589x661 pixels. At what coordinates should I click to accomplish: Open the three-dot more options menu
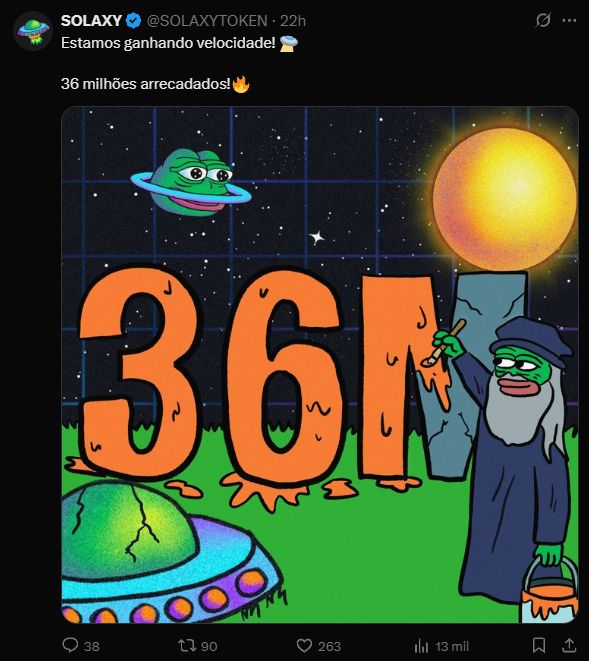(569, 20)
